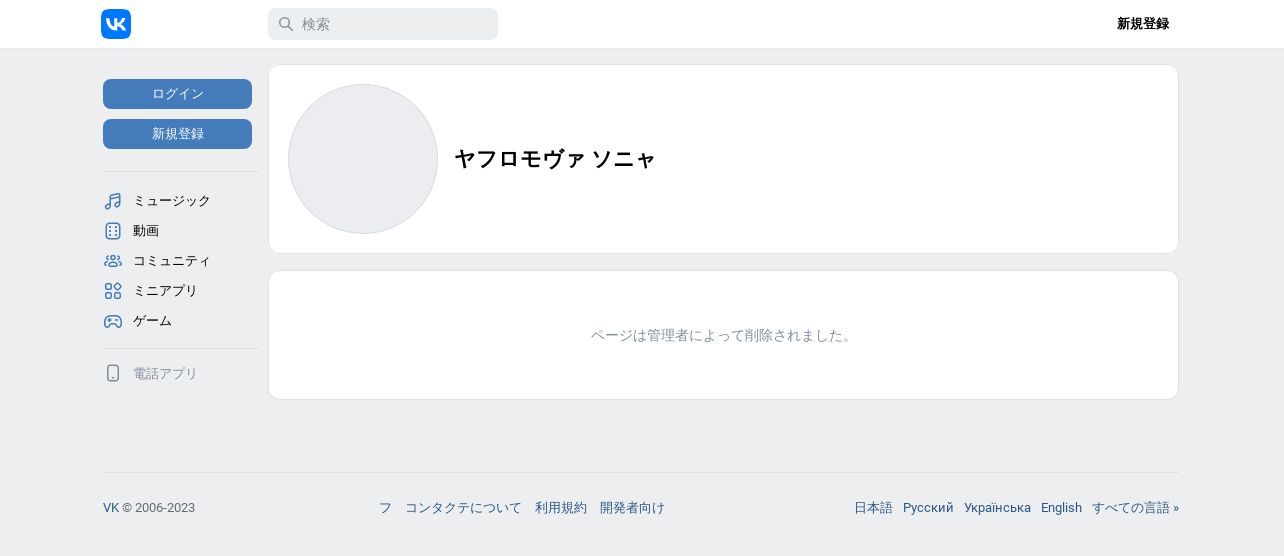Switch language to English
Image resolution: width=1284 pixels, height=556 pixels.
(1061, 508)
